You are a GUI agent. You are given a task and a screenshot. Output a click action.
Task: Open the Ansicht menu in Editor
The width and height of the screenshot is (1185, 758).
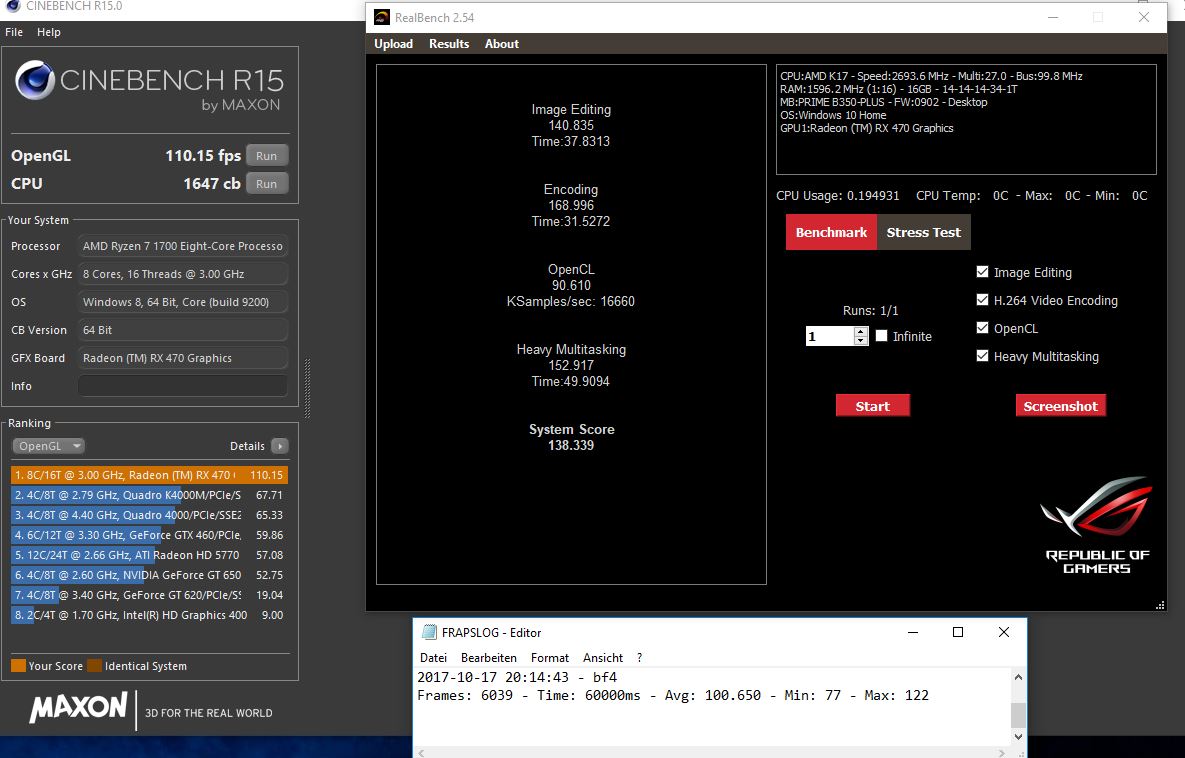pyautogui.click(x=603, y=657)
